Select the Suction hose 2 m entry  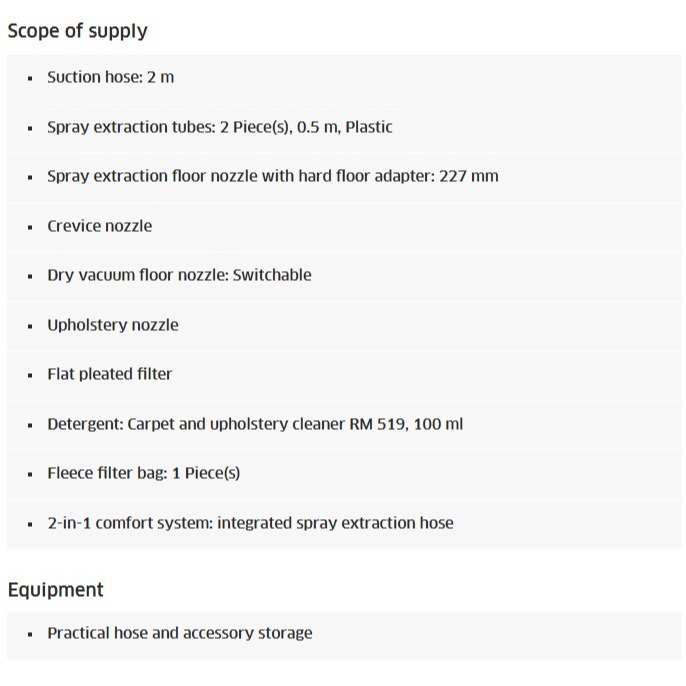pos(110,77)
